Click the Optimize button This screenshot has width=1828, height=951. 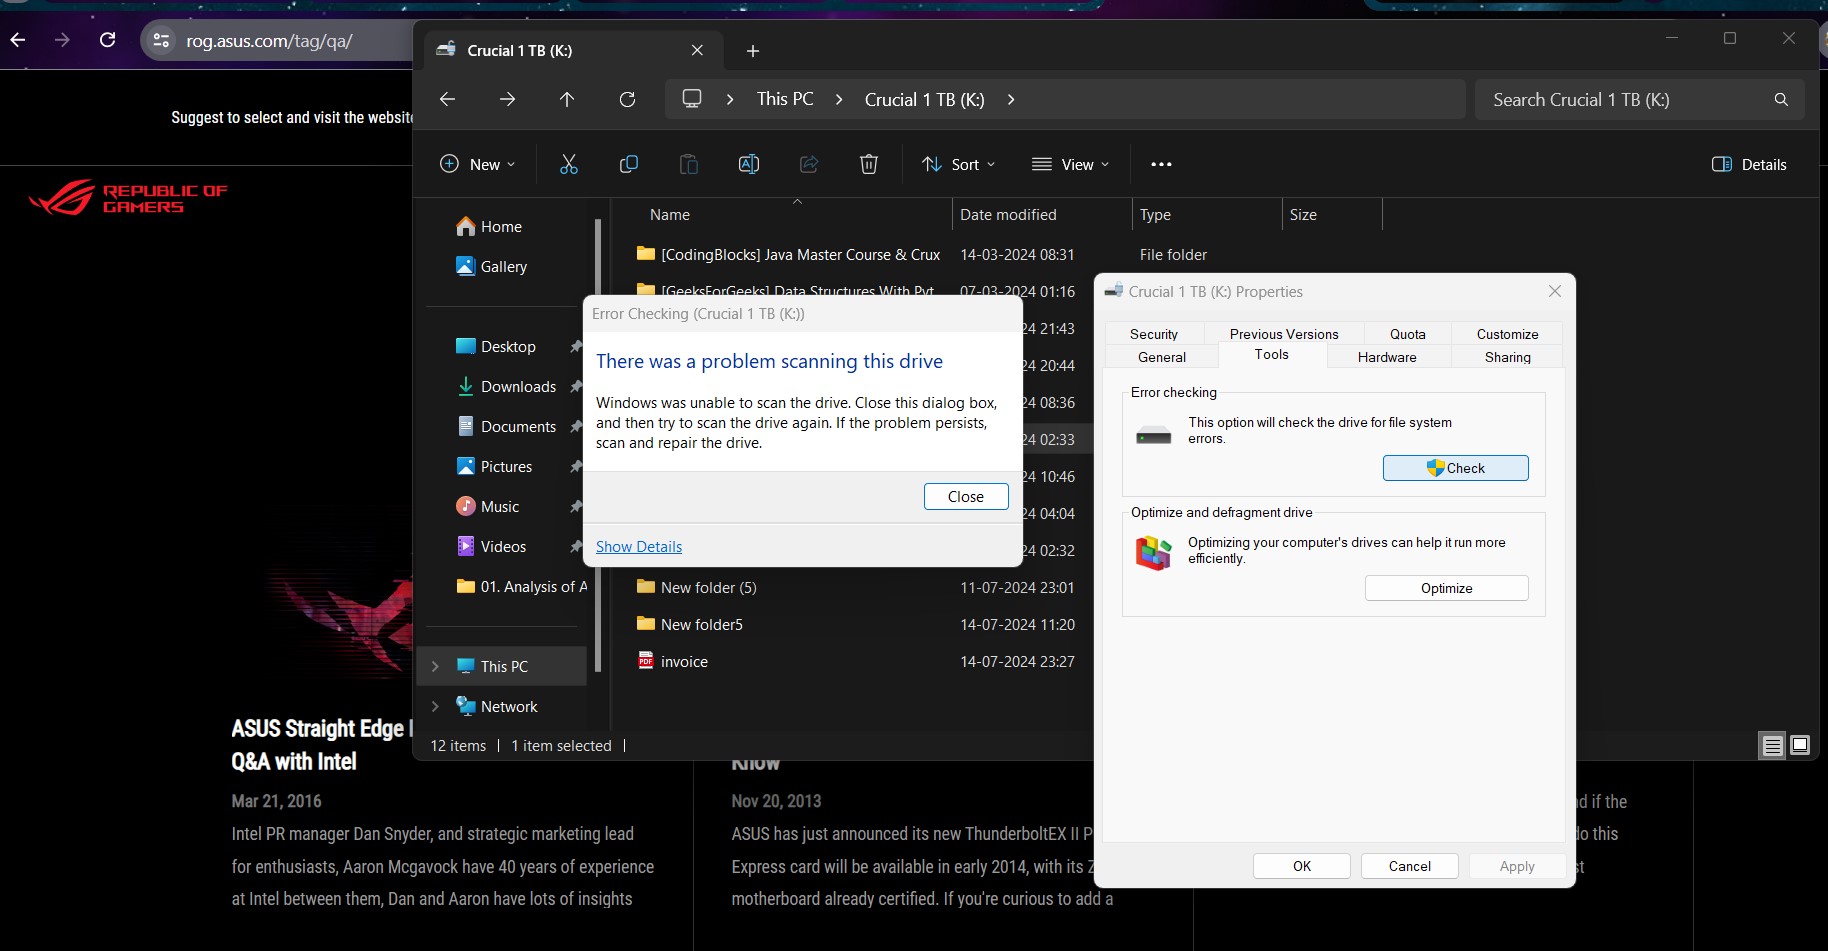(1446, 588)
